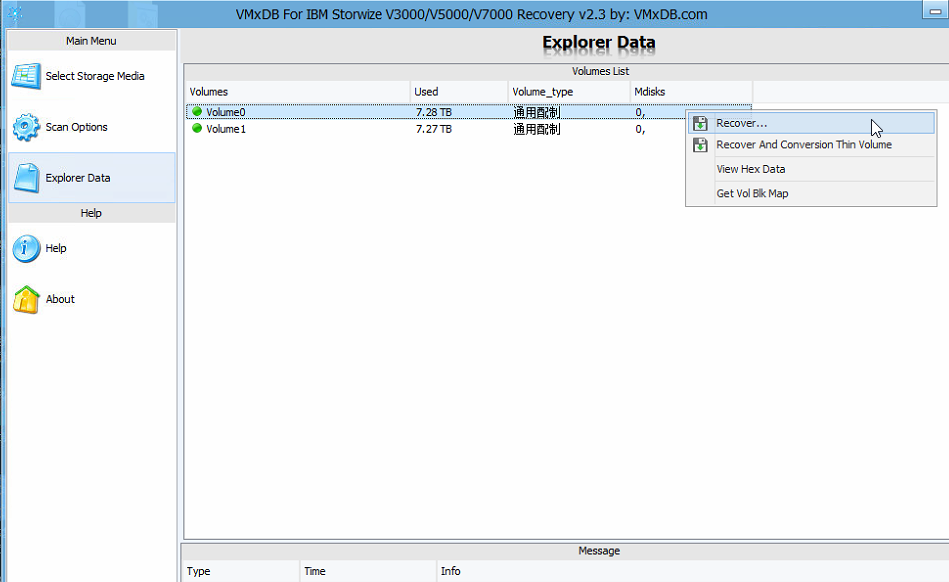Click the 7.27 TB used value

433,129
